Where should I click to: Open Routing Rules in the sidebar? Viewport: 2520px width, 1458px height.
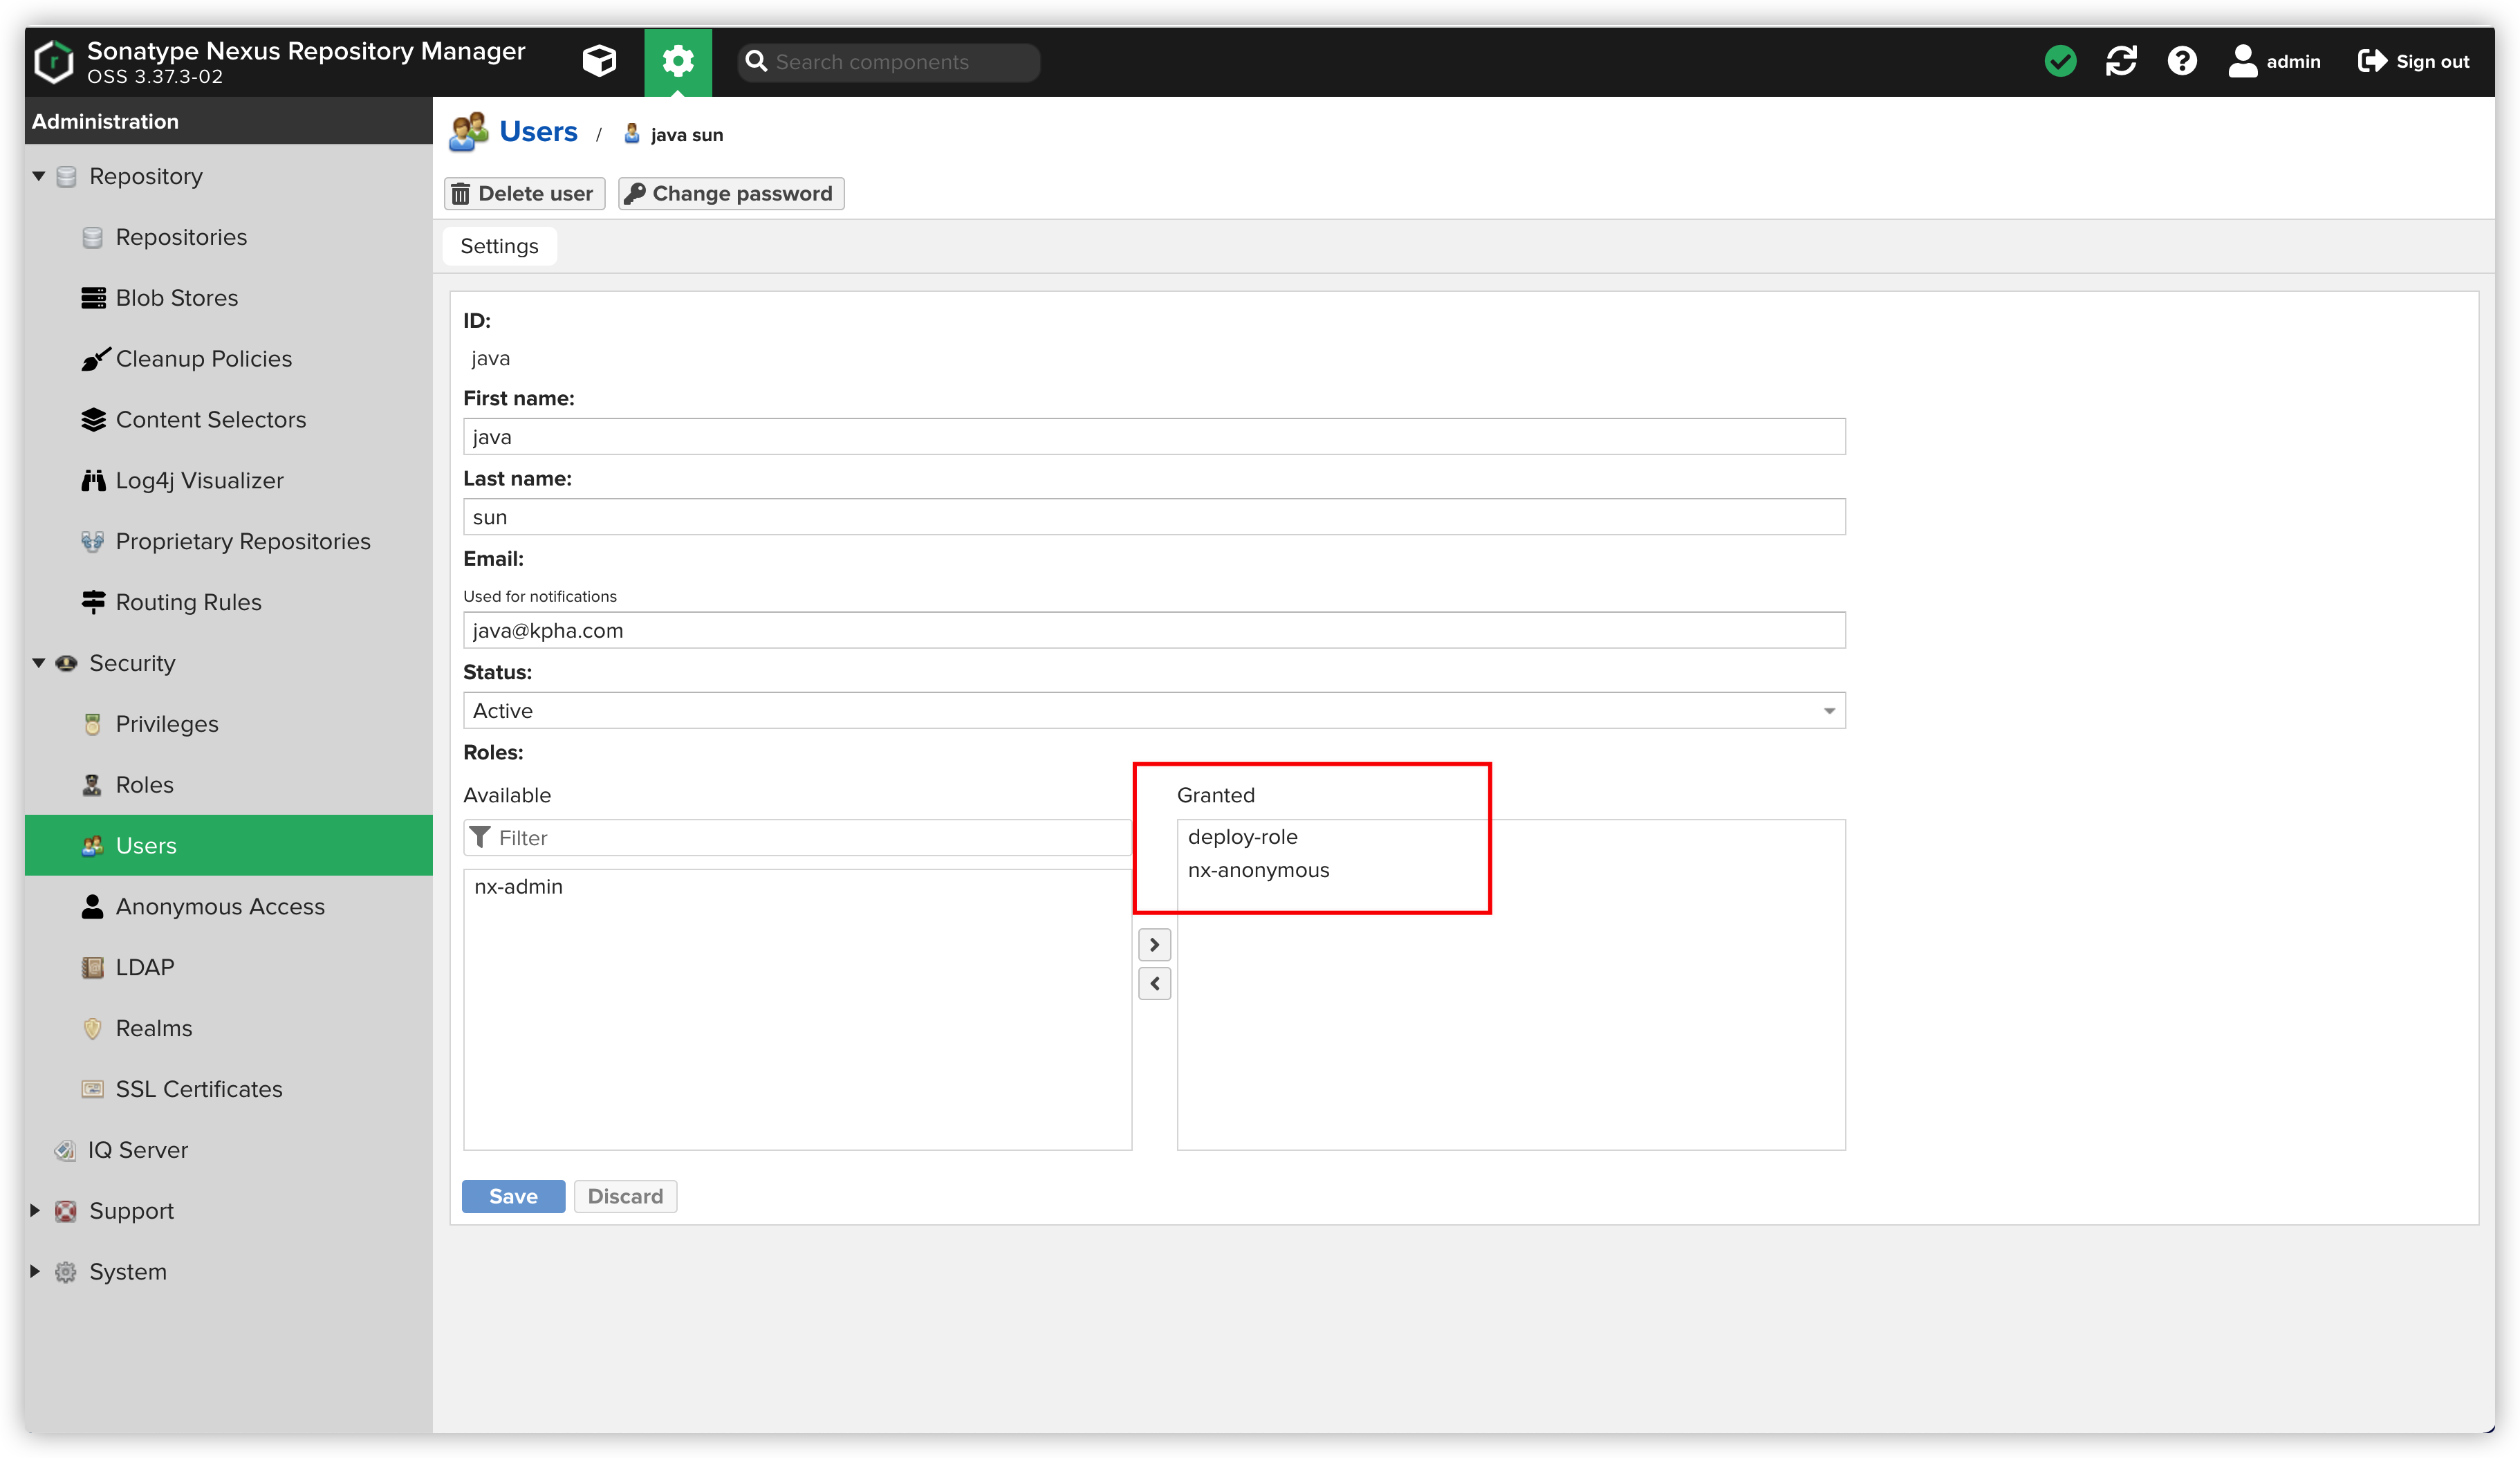[189, 602]
